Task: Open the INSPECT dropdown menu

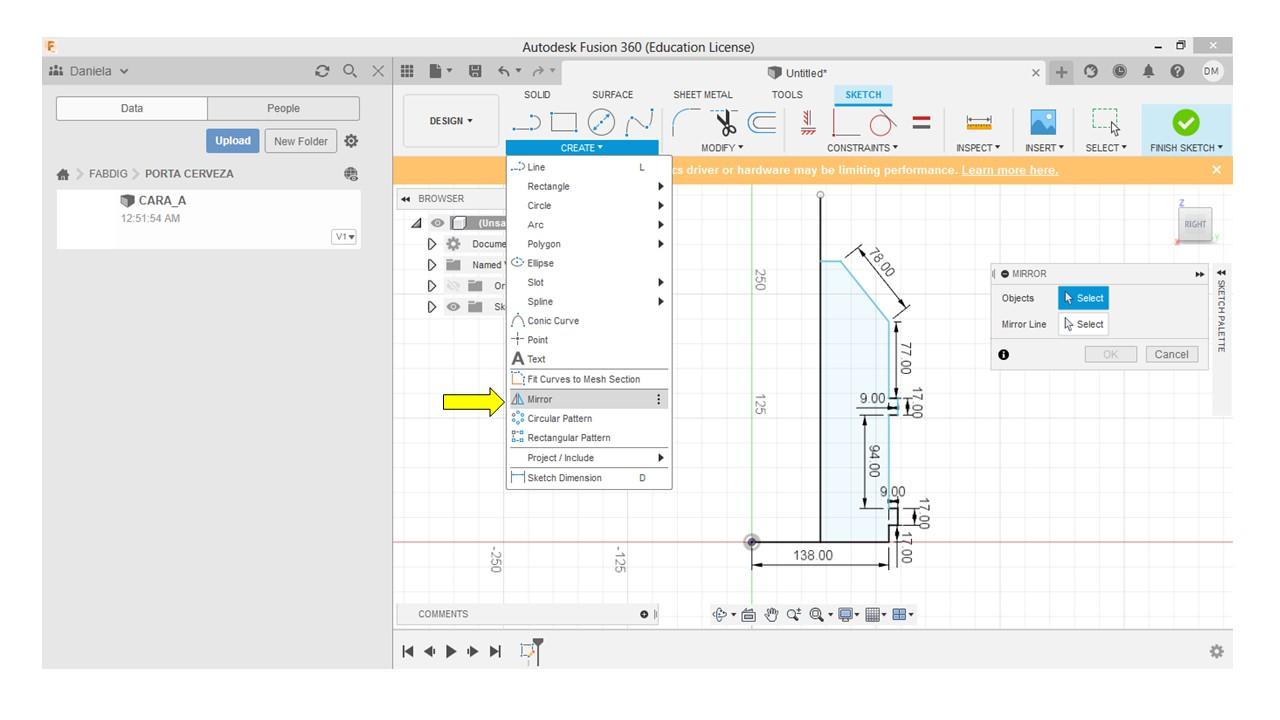Action: (x=977, y=148)
